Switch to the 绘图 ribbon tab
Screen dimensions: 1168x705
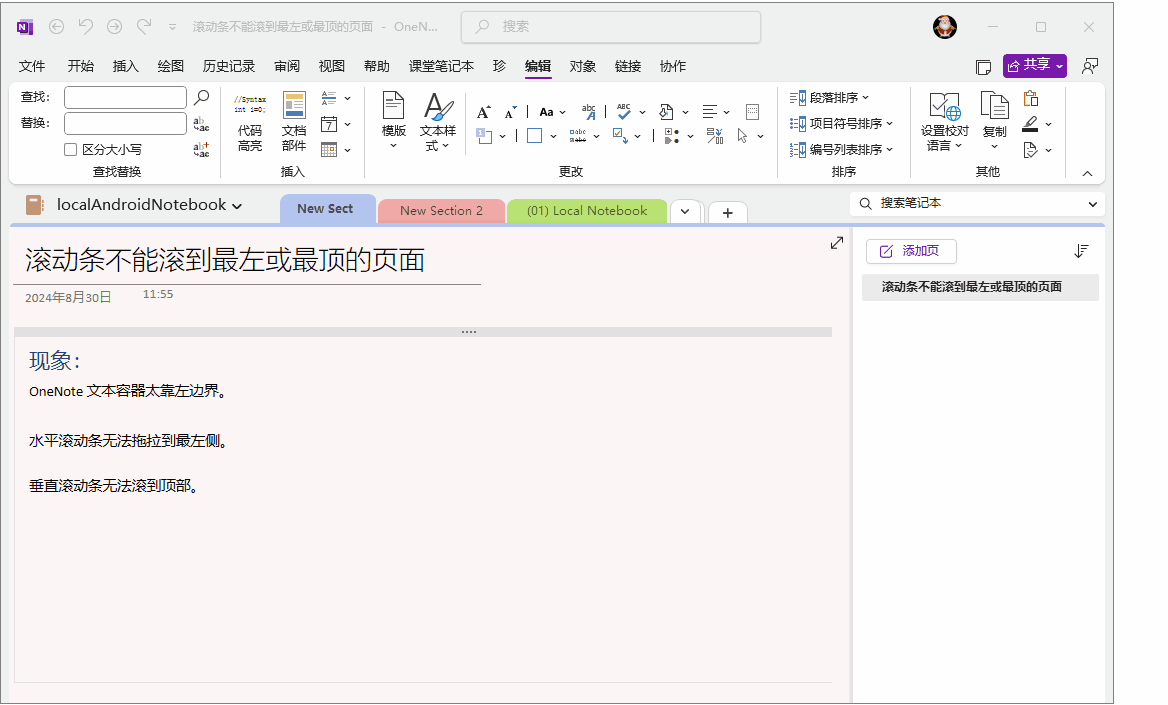(171, 66)
